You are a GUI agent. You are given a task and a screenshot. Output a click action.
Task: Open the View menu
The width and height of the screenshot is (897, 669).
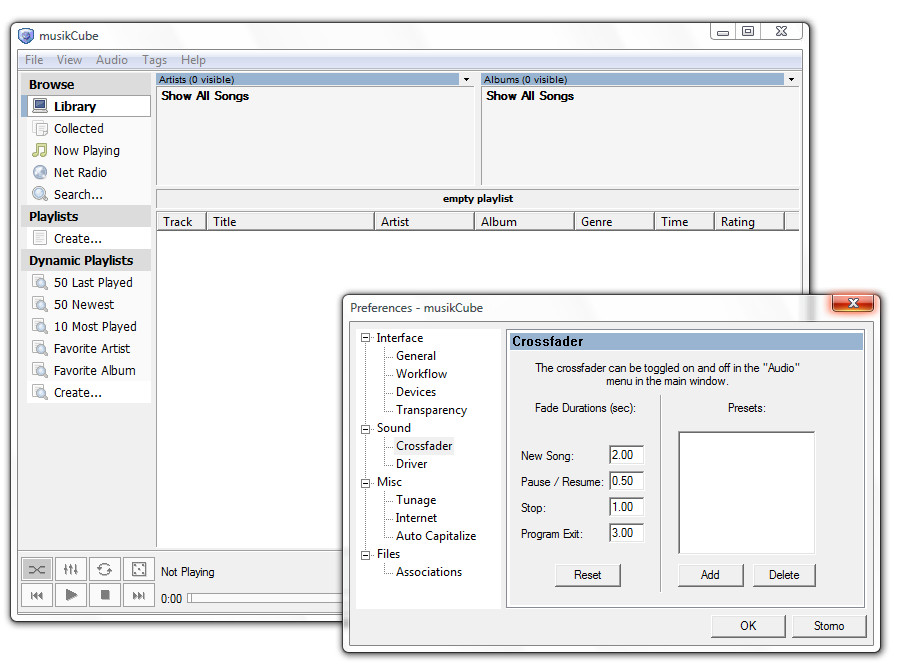coord(69,60)
